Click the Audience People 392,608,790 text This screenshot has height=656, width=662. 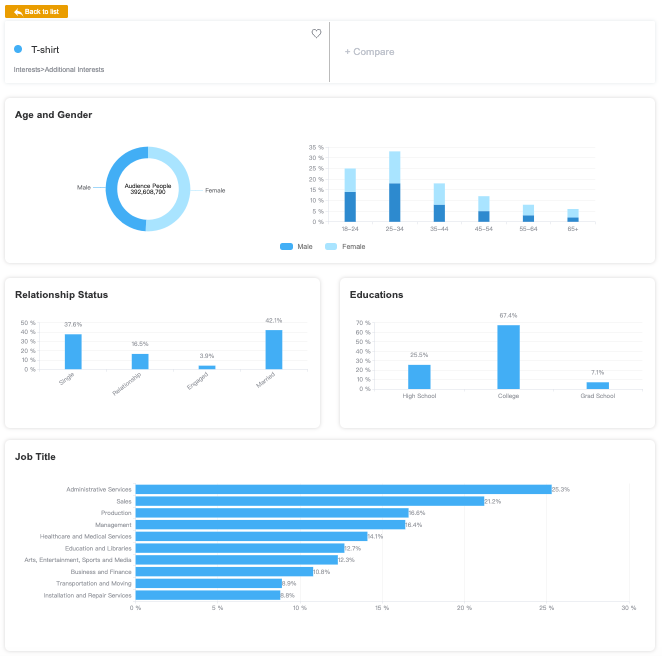(x=148, y=189)
